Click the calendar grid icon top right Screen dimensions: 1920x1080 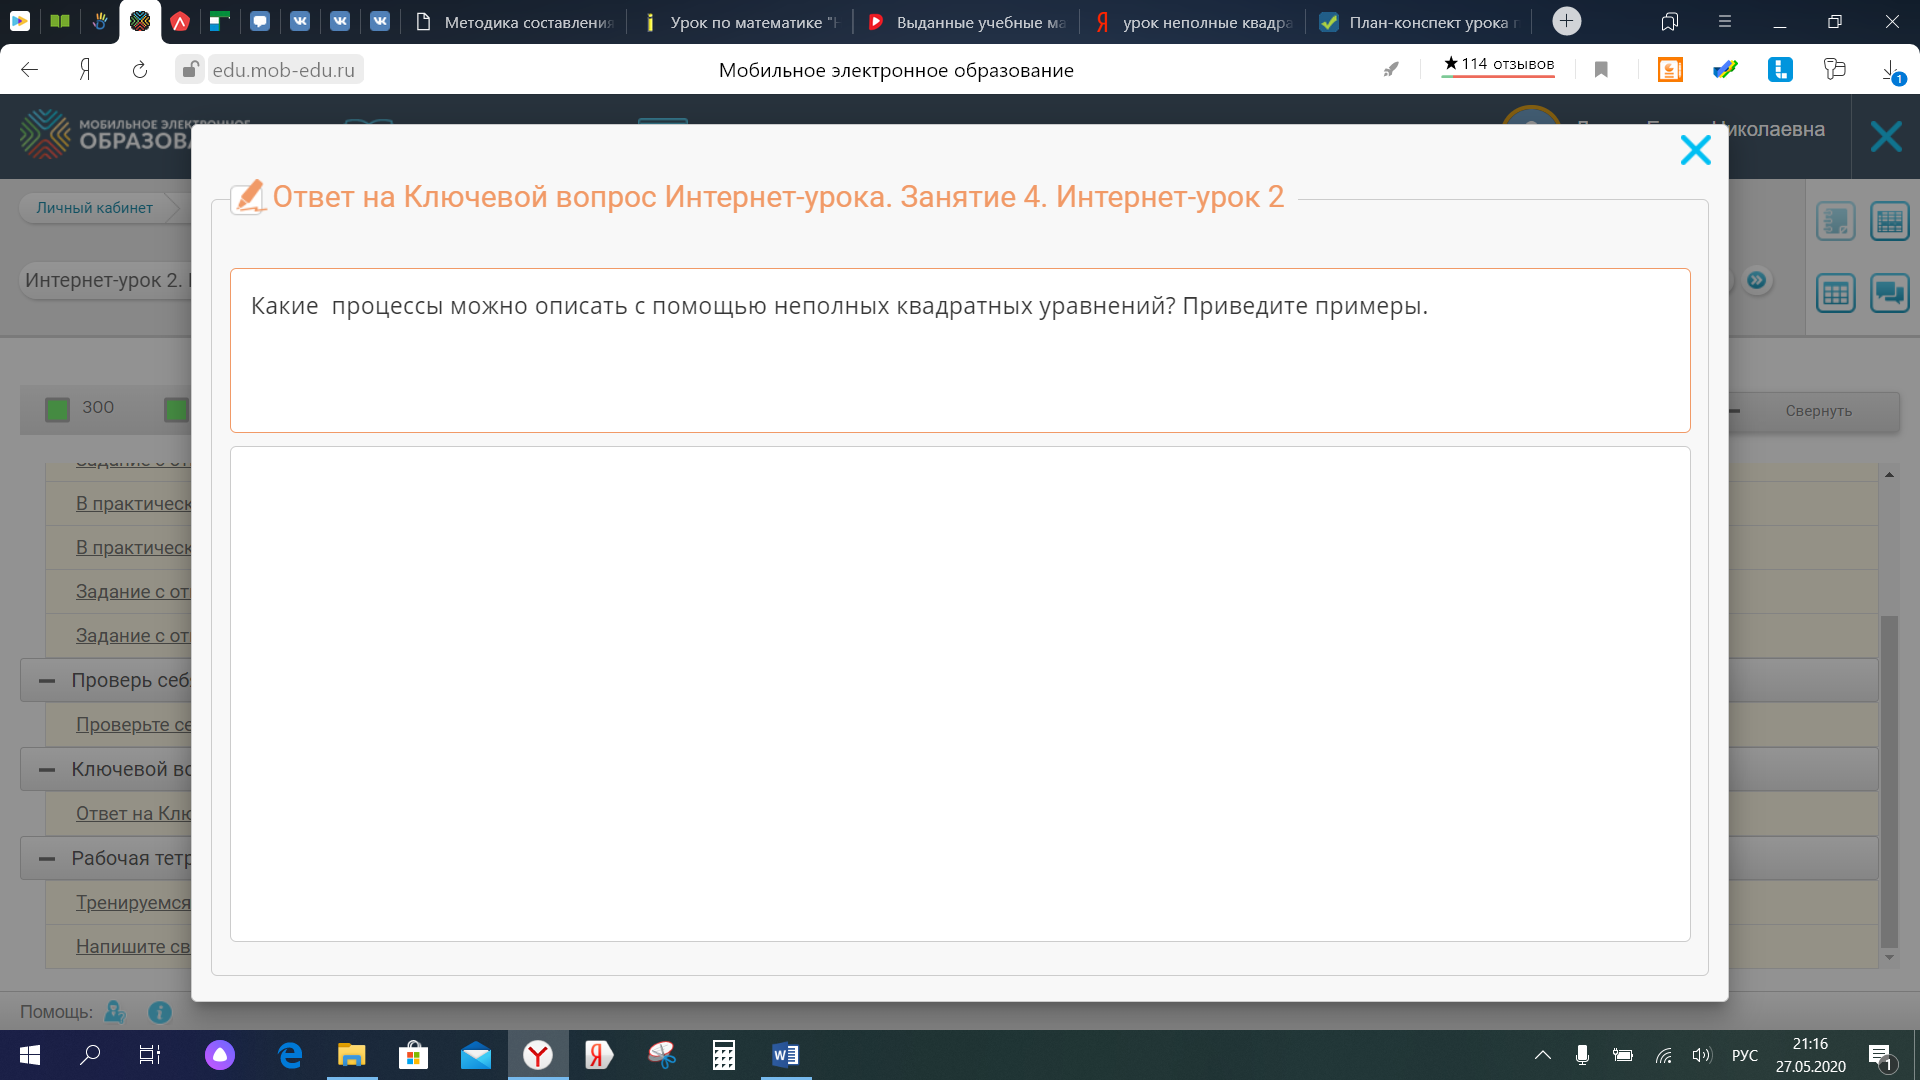point(1889,221)
